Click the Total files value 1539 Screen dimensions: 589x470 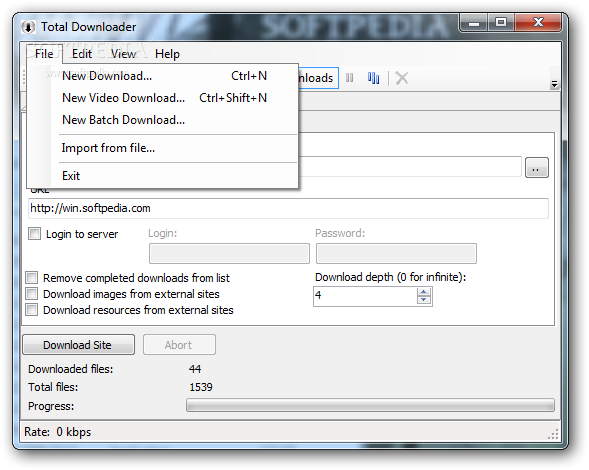(201, 387)
